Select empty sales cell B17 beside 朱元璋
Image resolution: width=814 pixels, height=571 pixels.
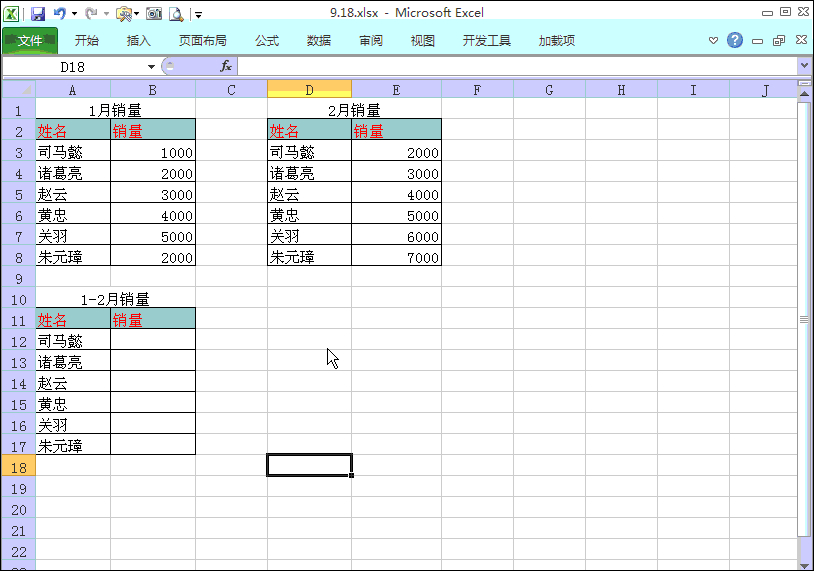tap(153, 446)
